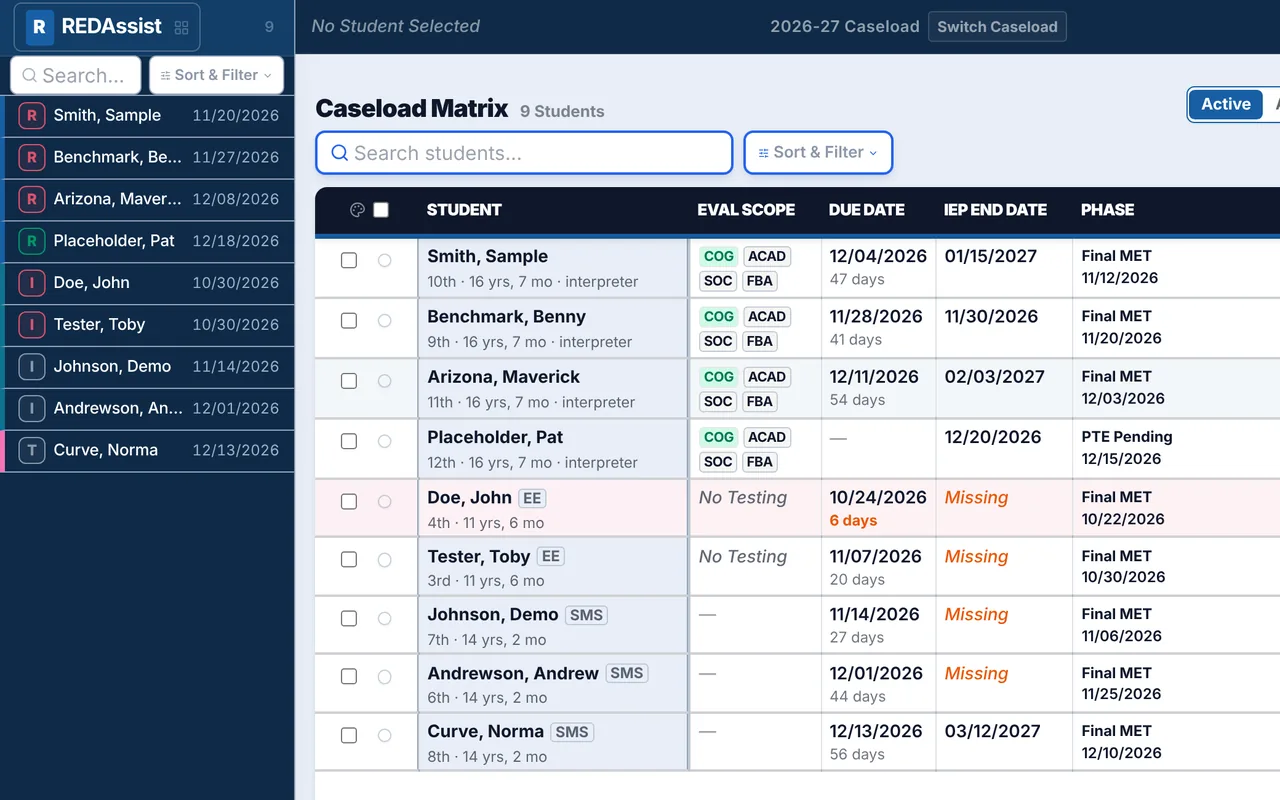The image size is (1280, 800).
Task: Open the grid apps icon beside REDAssist
Action: point(181,28)
